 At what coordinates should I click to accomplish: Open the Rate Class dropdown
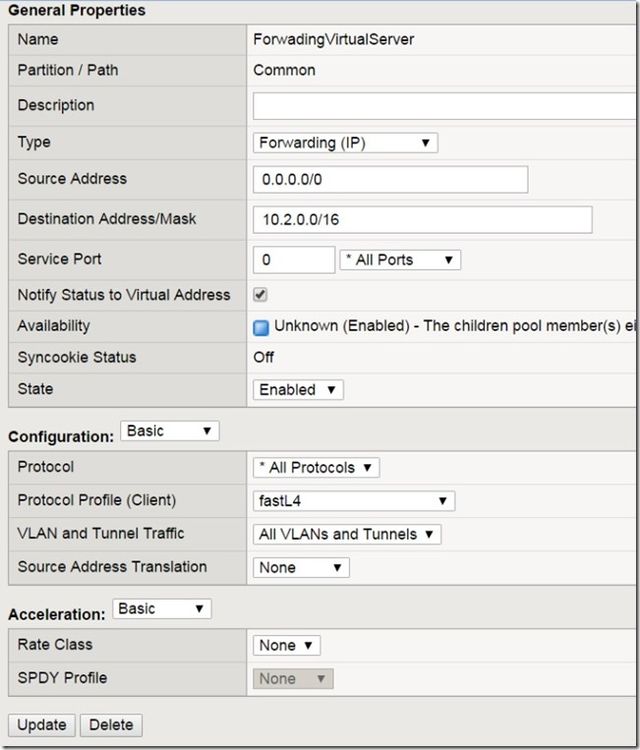(x=287, y=646)
